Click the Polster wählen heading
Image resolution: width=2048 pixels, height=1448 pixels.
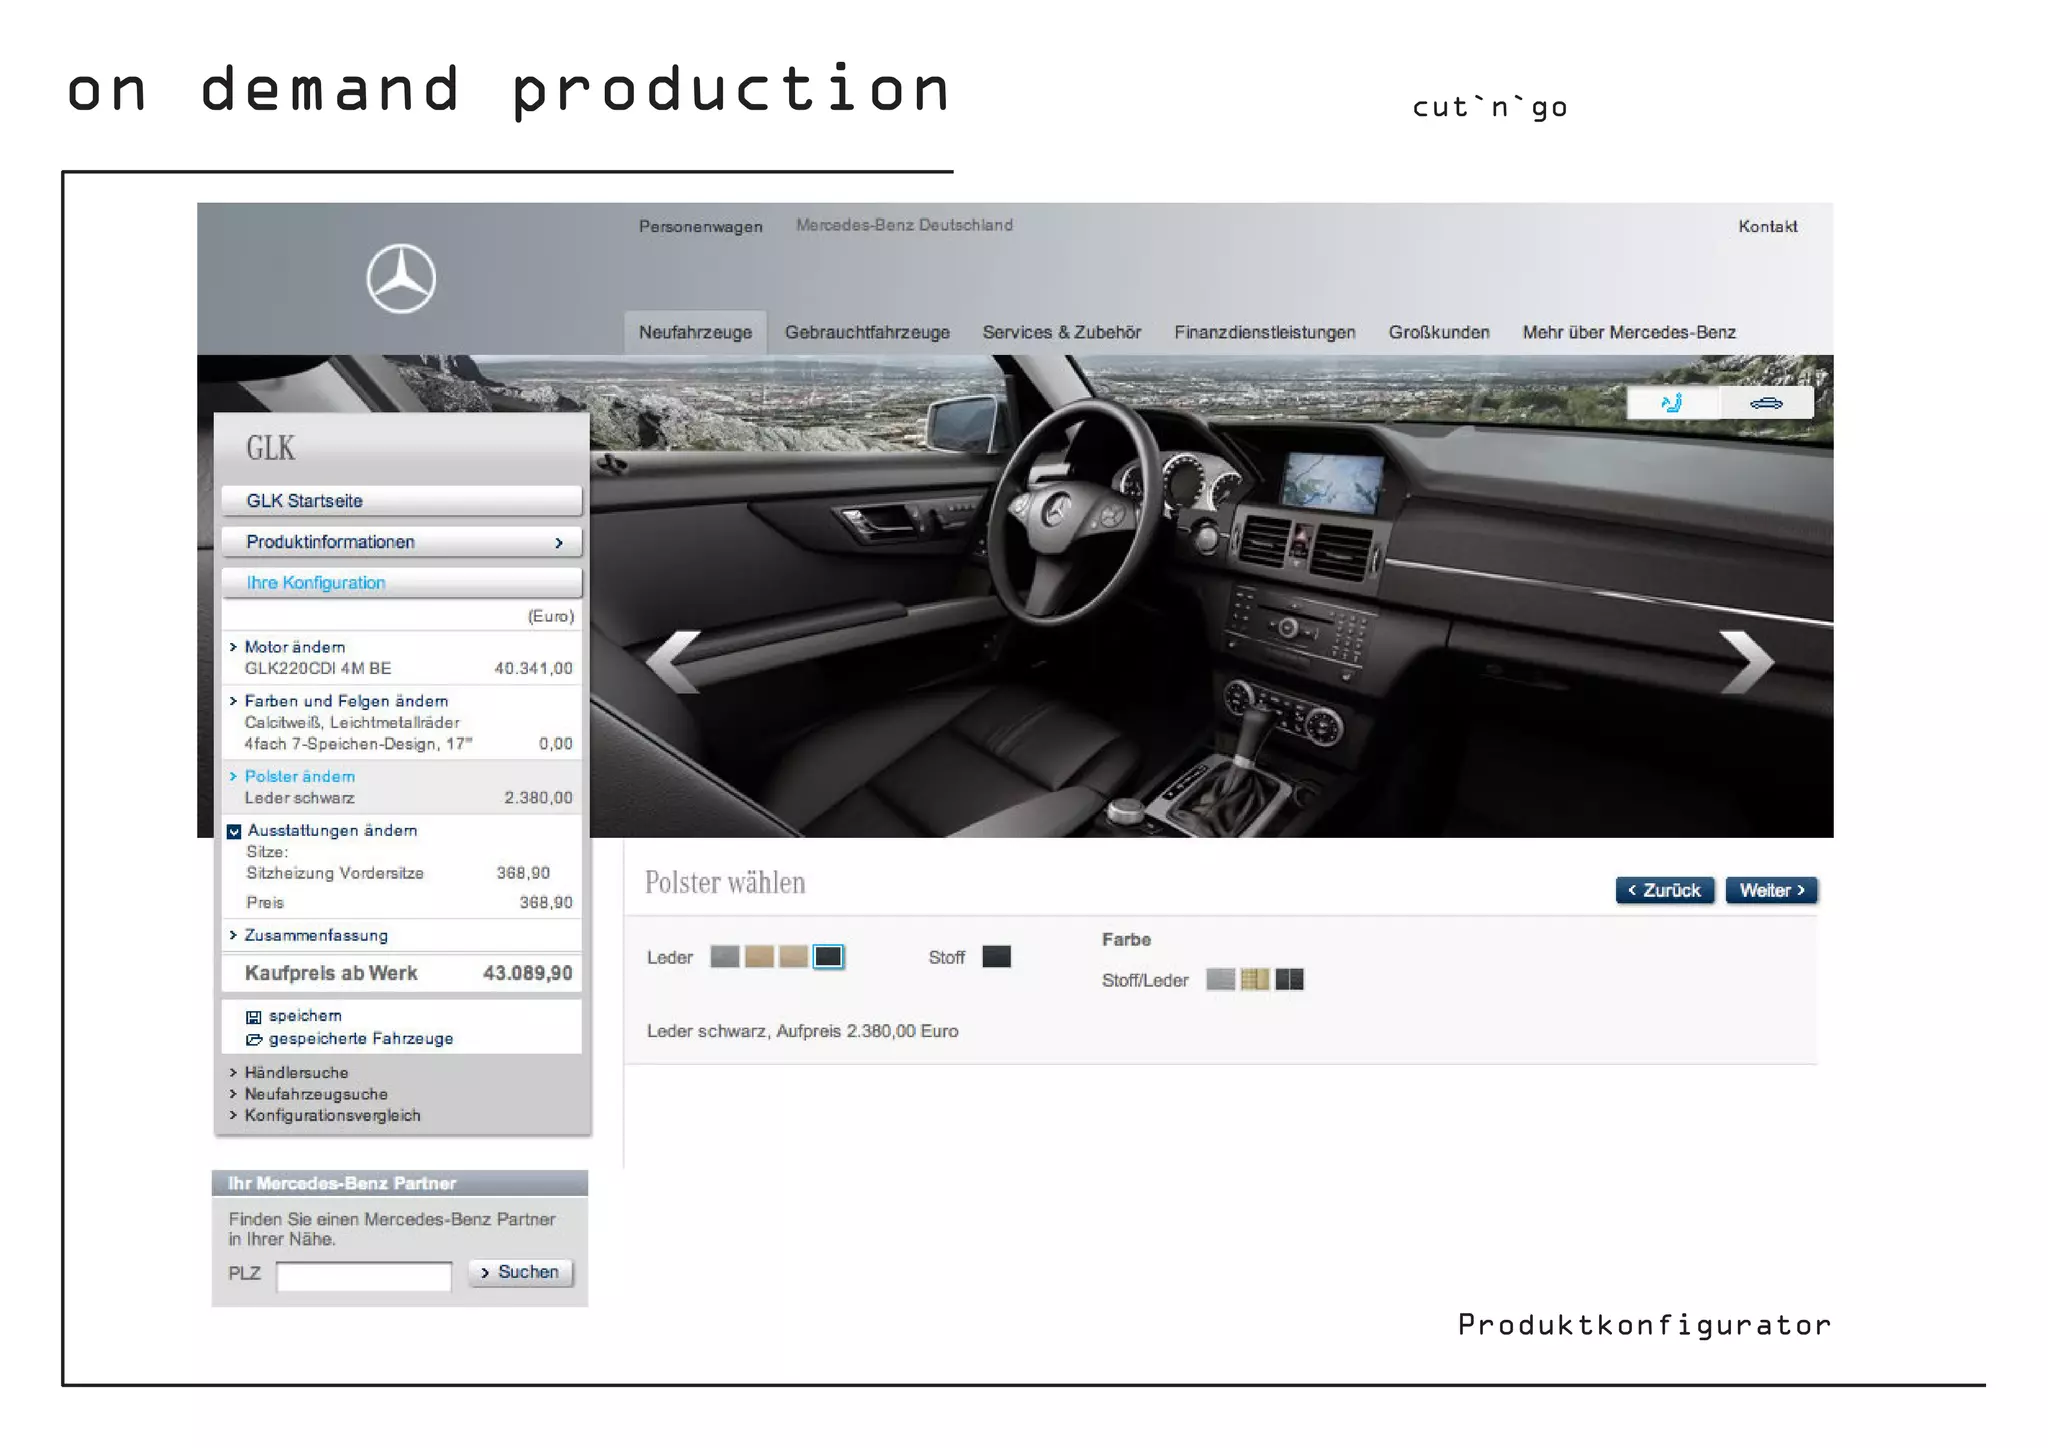tap(725, 882)
